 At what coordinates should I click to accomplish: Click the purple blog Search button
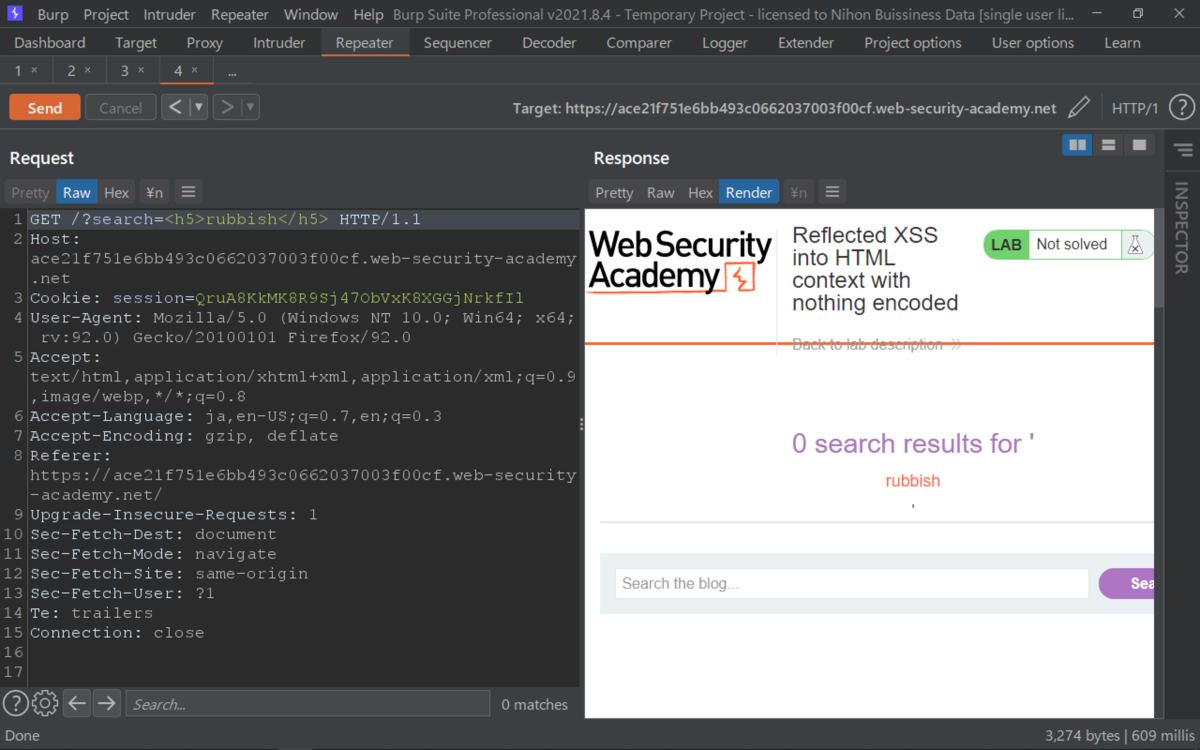1127,584
